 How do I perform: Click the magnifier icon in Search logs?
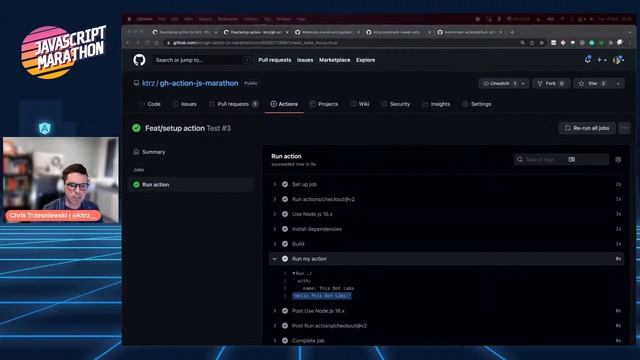pyautogui.click(x=520, y=159)
